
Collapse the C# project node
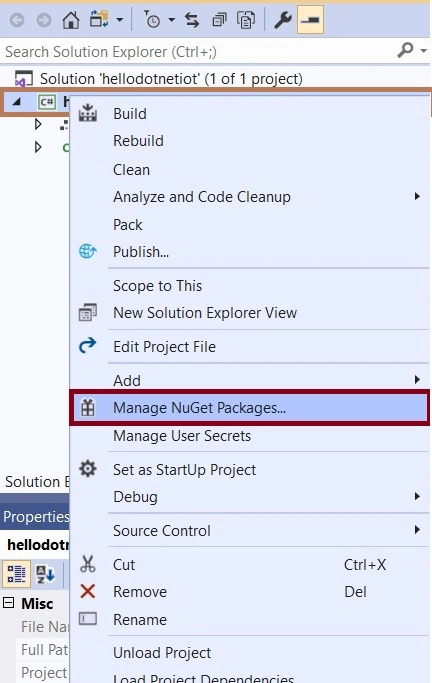pyautogui.click(x=17, y=102)
